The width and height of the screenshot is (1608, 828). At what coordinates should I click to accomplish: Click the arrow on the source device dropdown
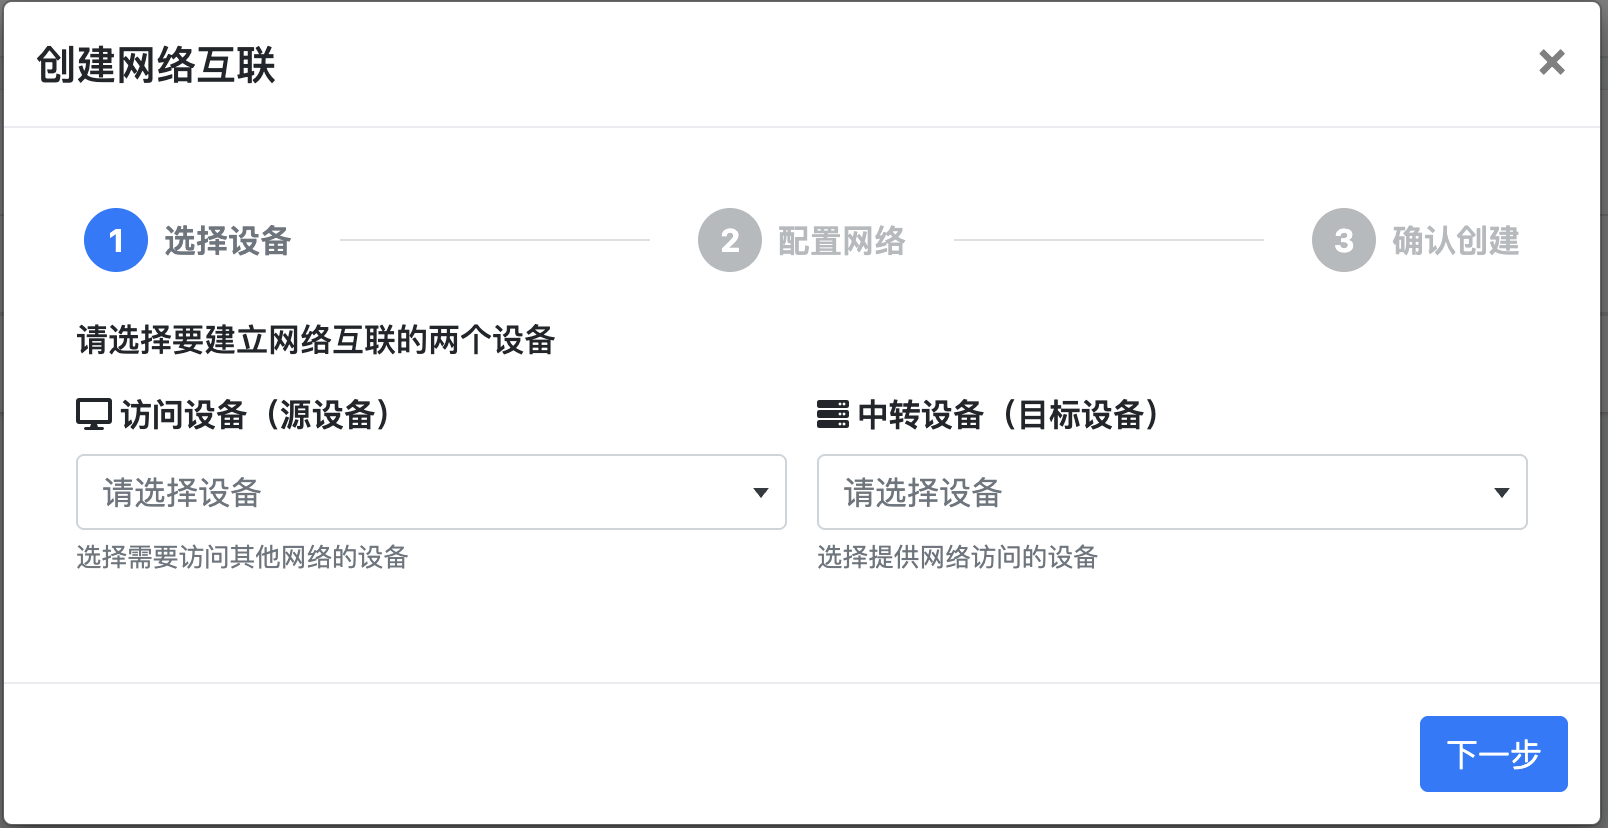pyautogui.click(x=761, y=492)
